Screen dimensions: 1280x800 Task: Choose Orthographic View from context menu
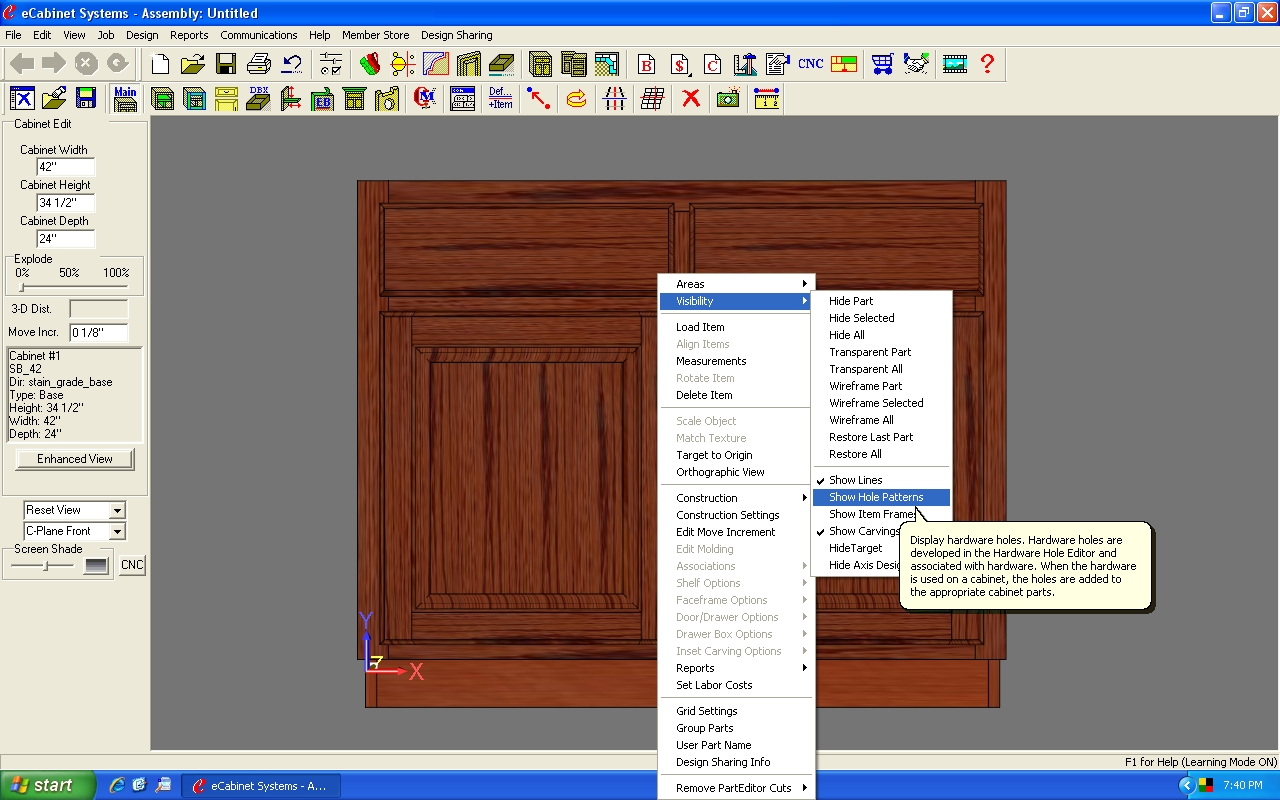click(737, 472)
